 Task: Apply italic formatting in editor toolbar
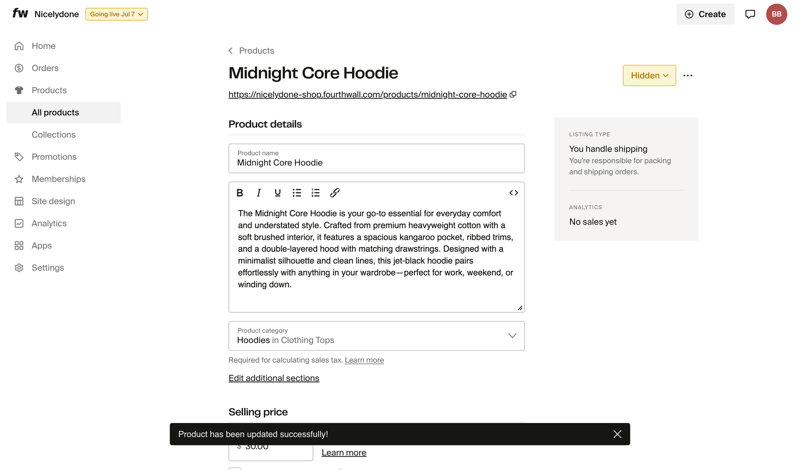coord(259,193)
